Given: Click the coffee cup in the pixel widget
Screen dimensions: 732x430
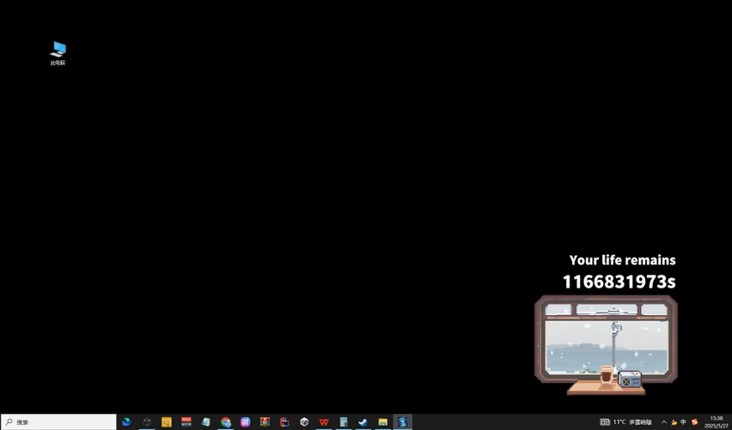Looking at the screenshot, I should pyautogui.click(x=606, y=375).
